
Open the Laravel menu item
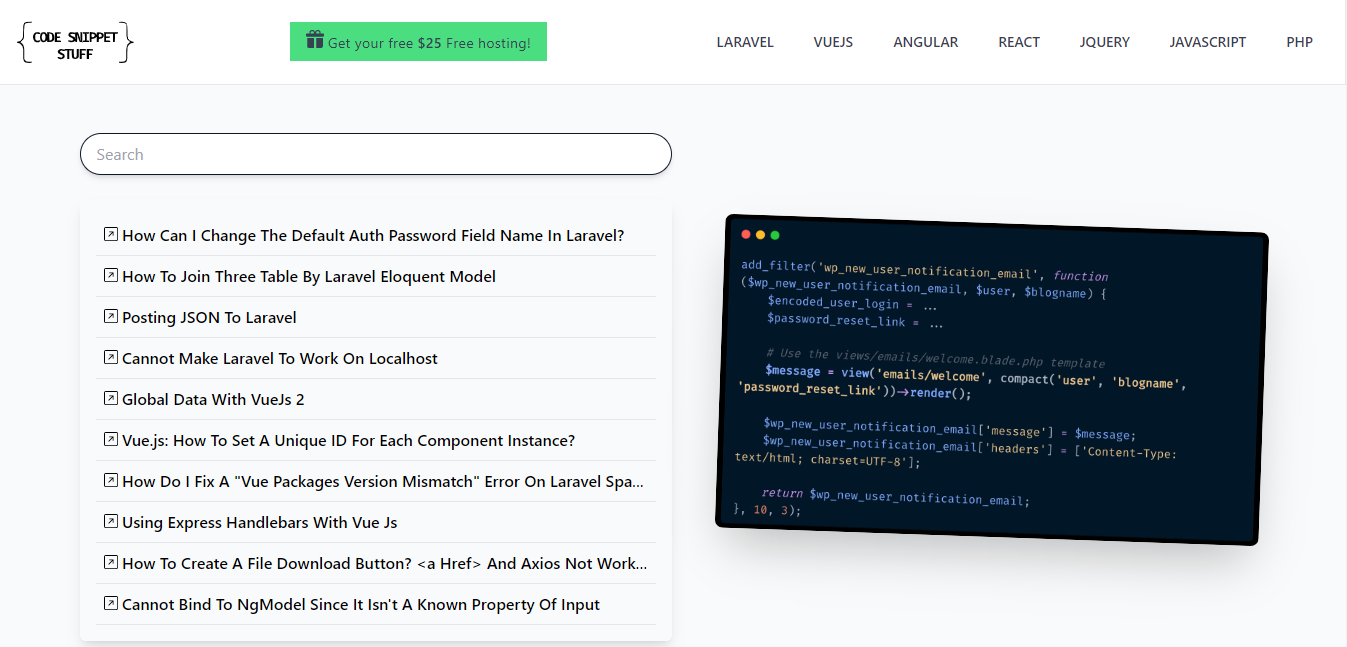coord(745,42)
